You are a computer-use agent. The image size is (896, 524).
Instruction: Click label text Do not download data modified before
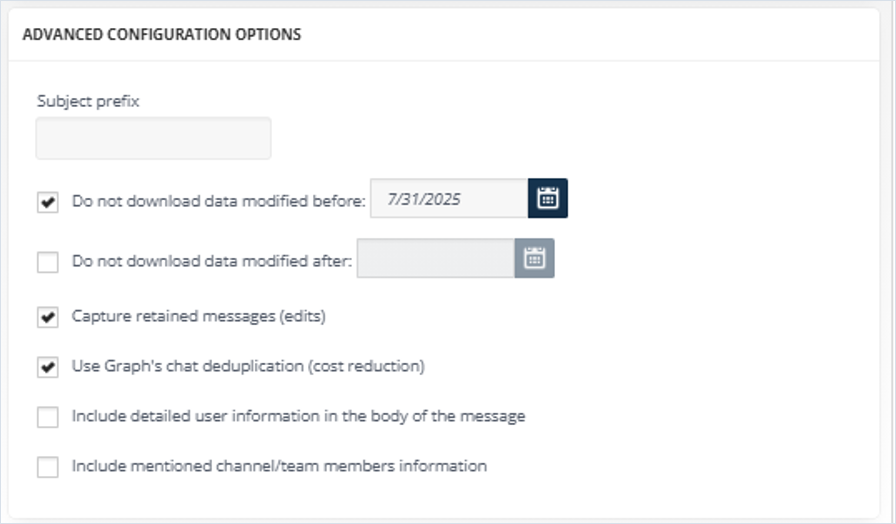[x=218, y=201]
